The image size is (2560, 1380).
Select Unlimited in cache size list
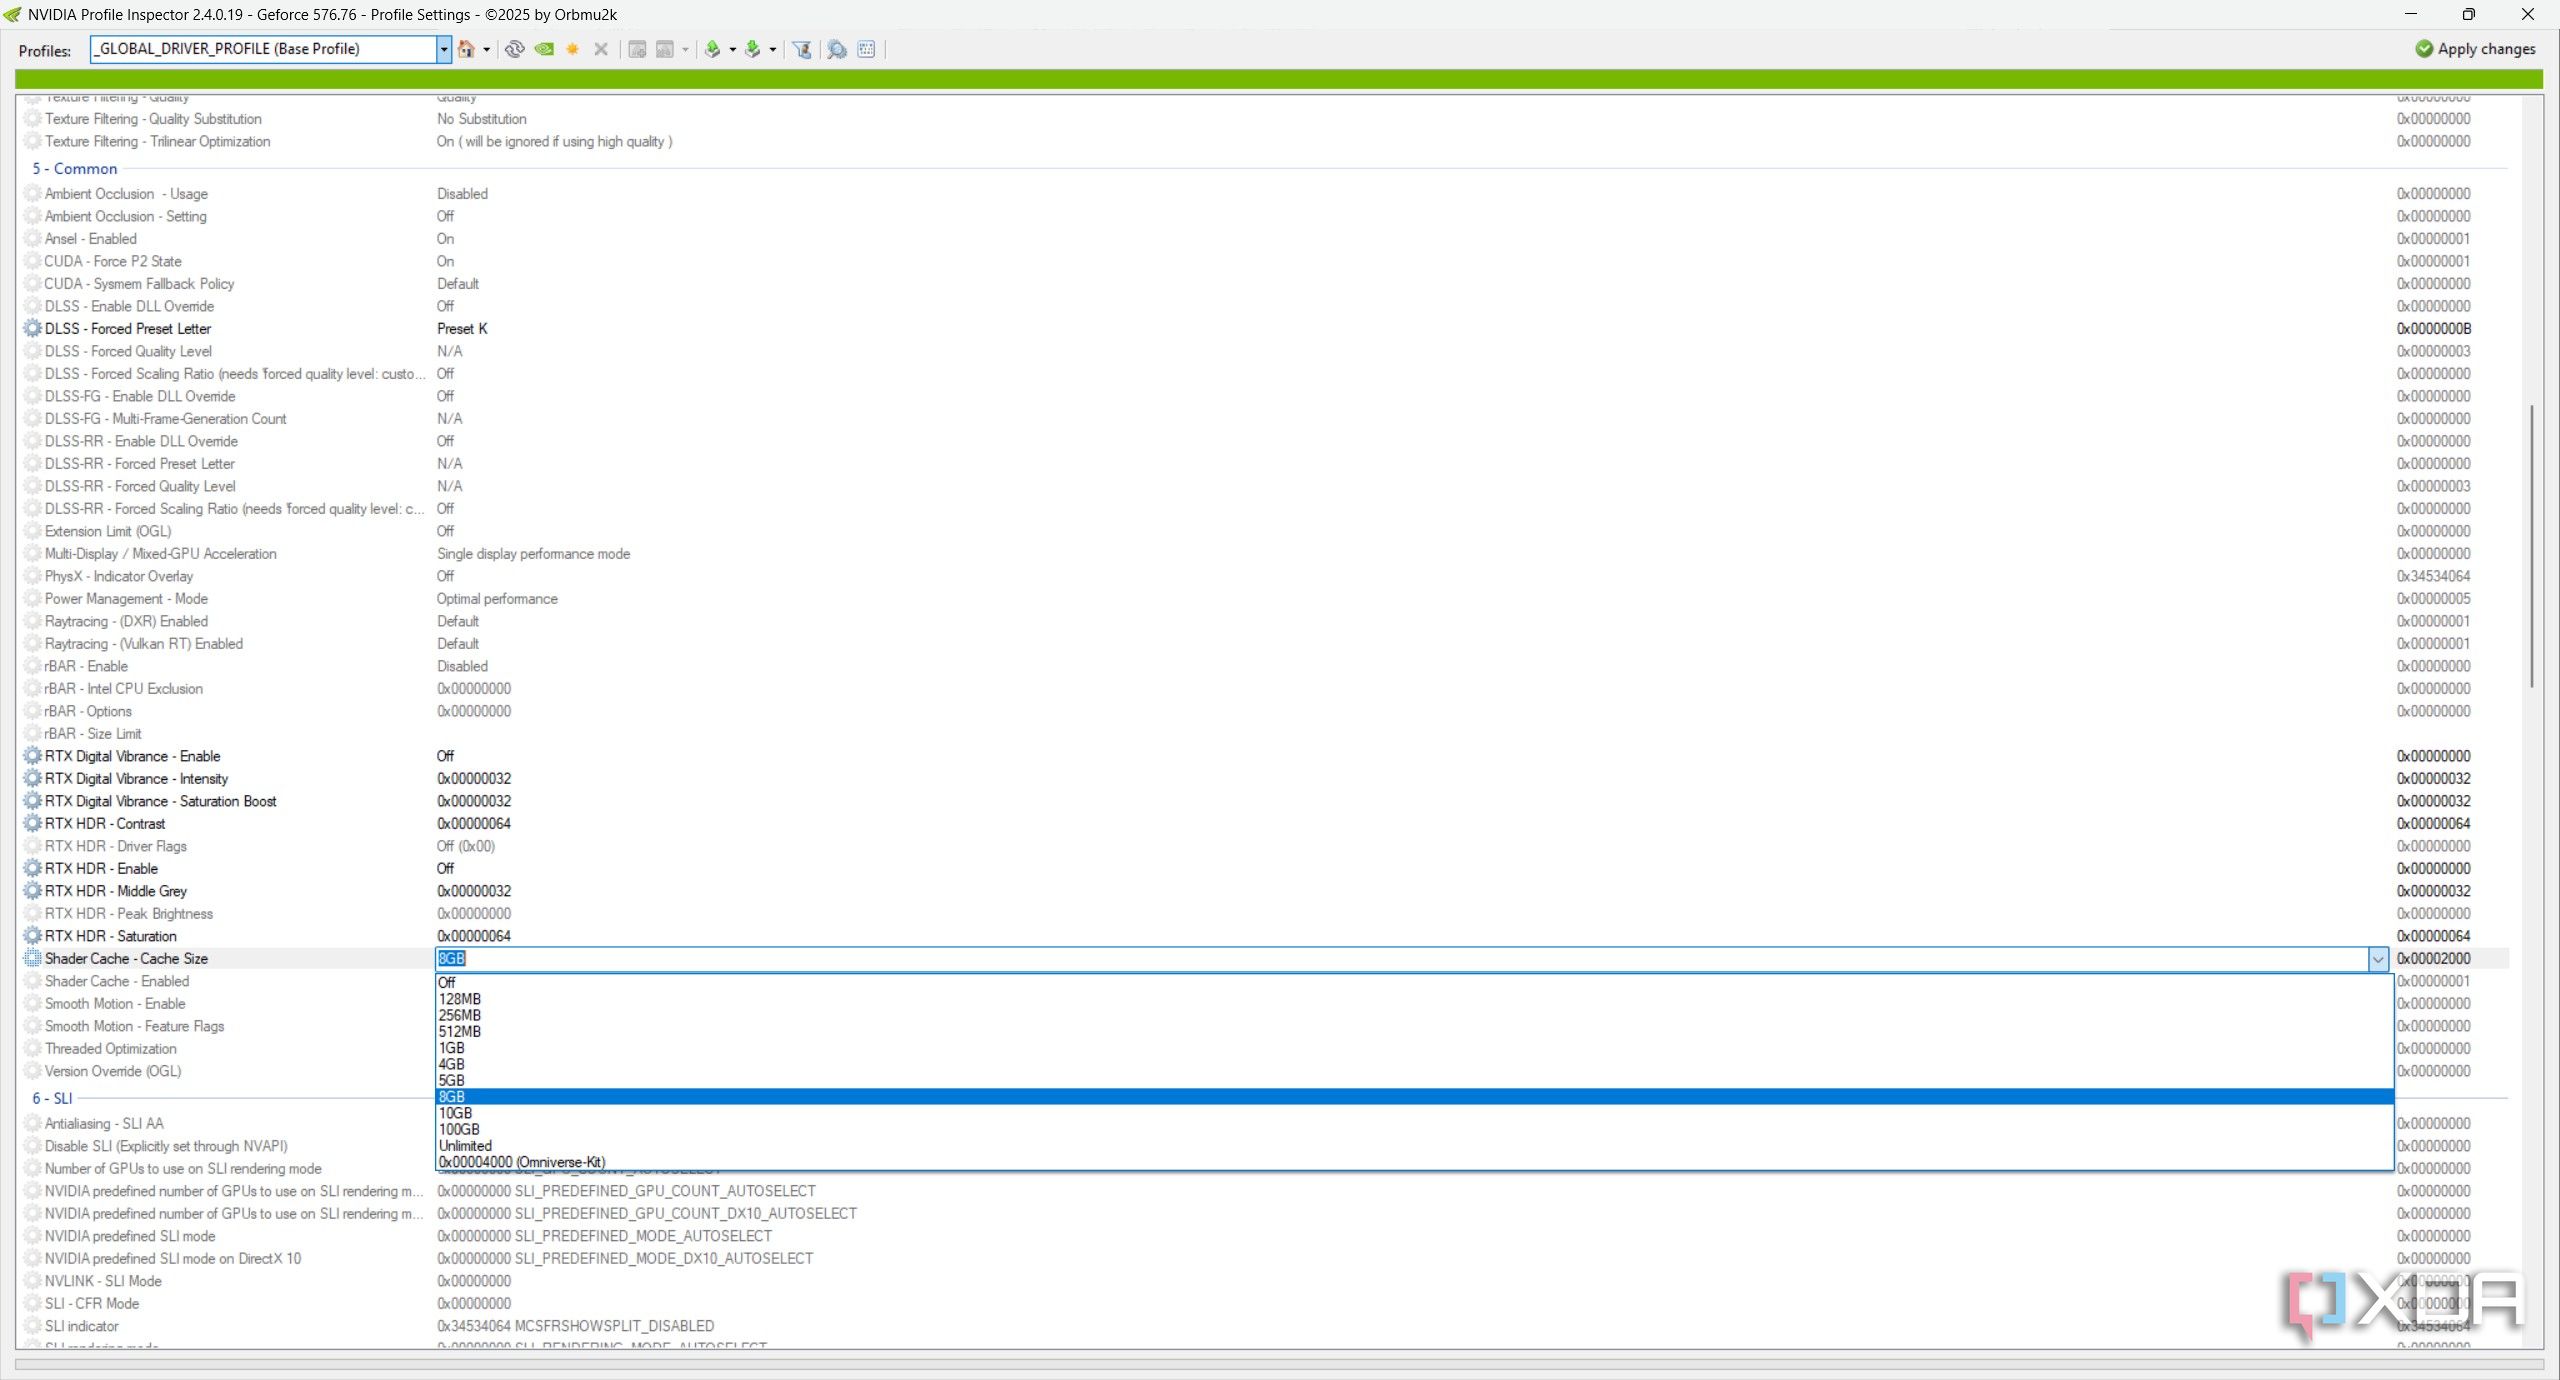pos(1414,1146)
